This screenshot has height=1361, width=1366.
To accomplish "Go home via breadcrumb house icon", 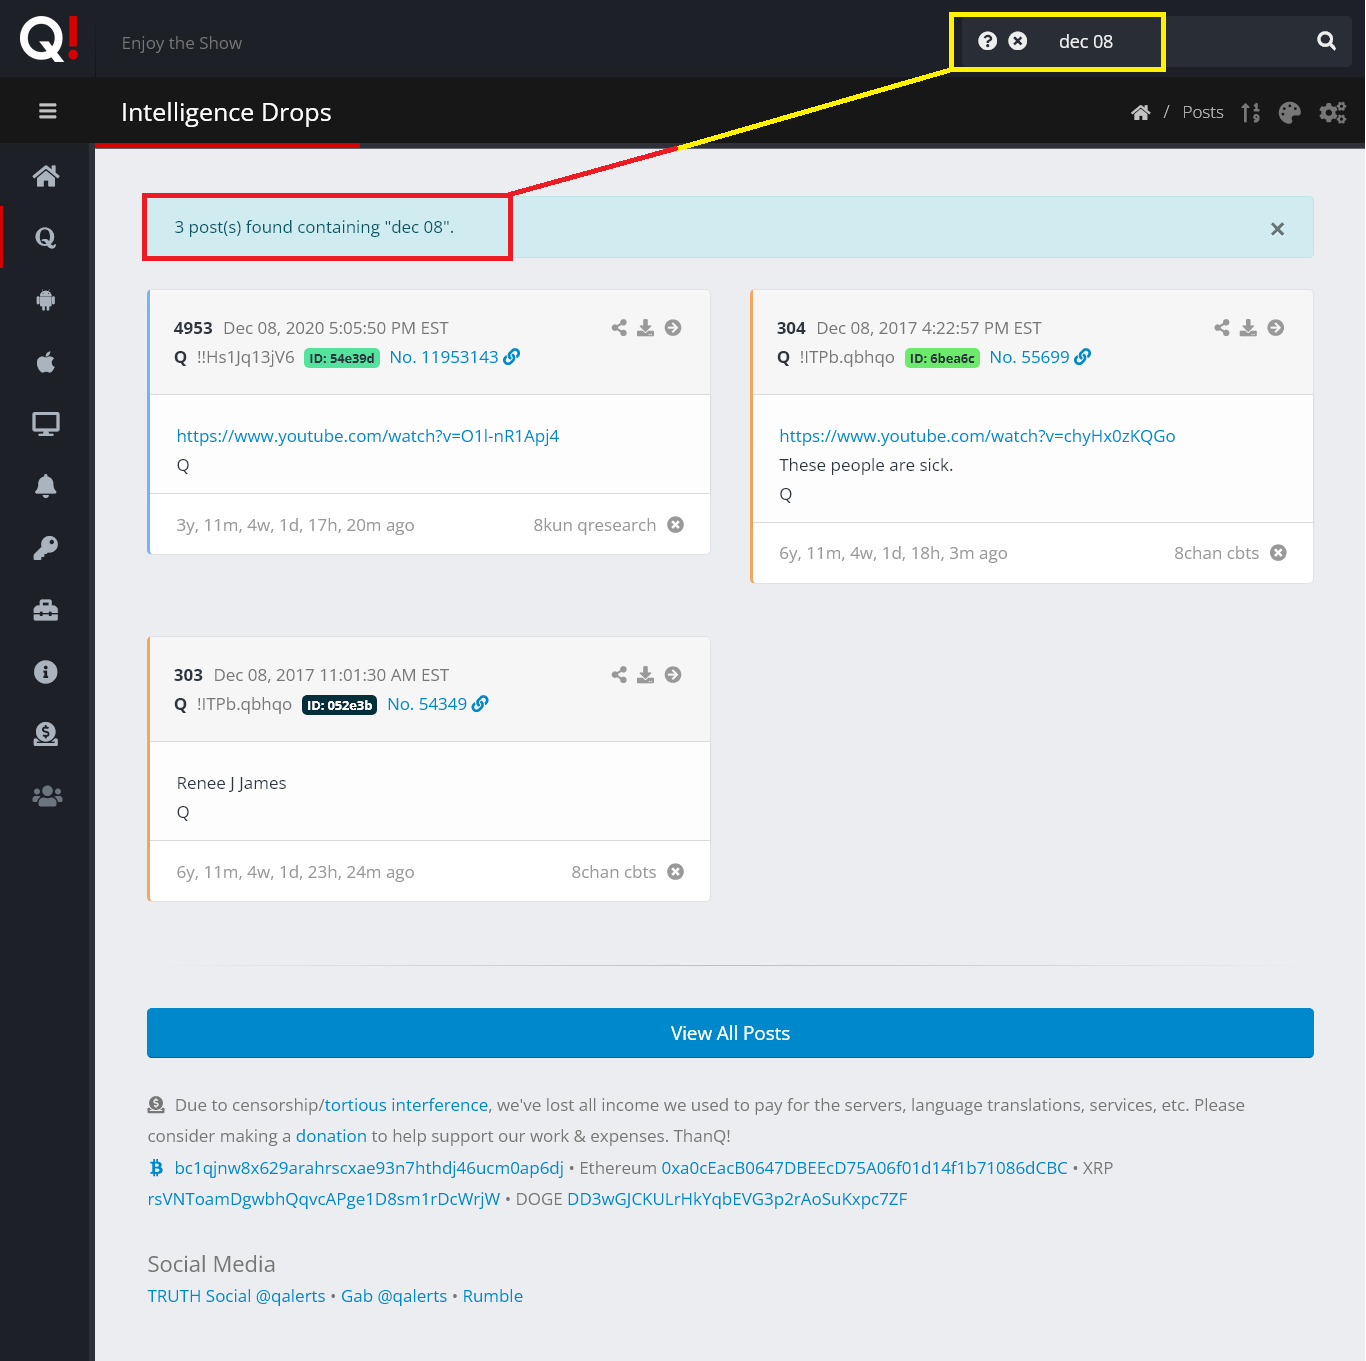I will tap(1141, 112).
